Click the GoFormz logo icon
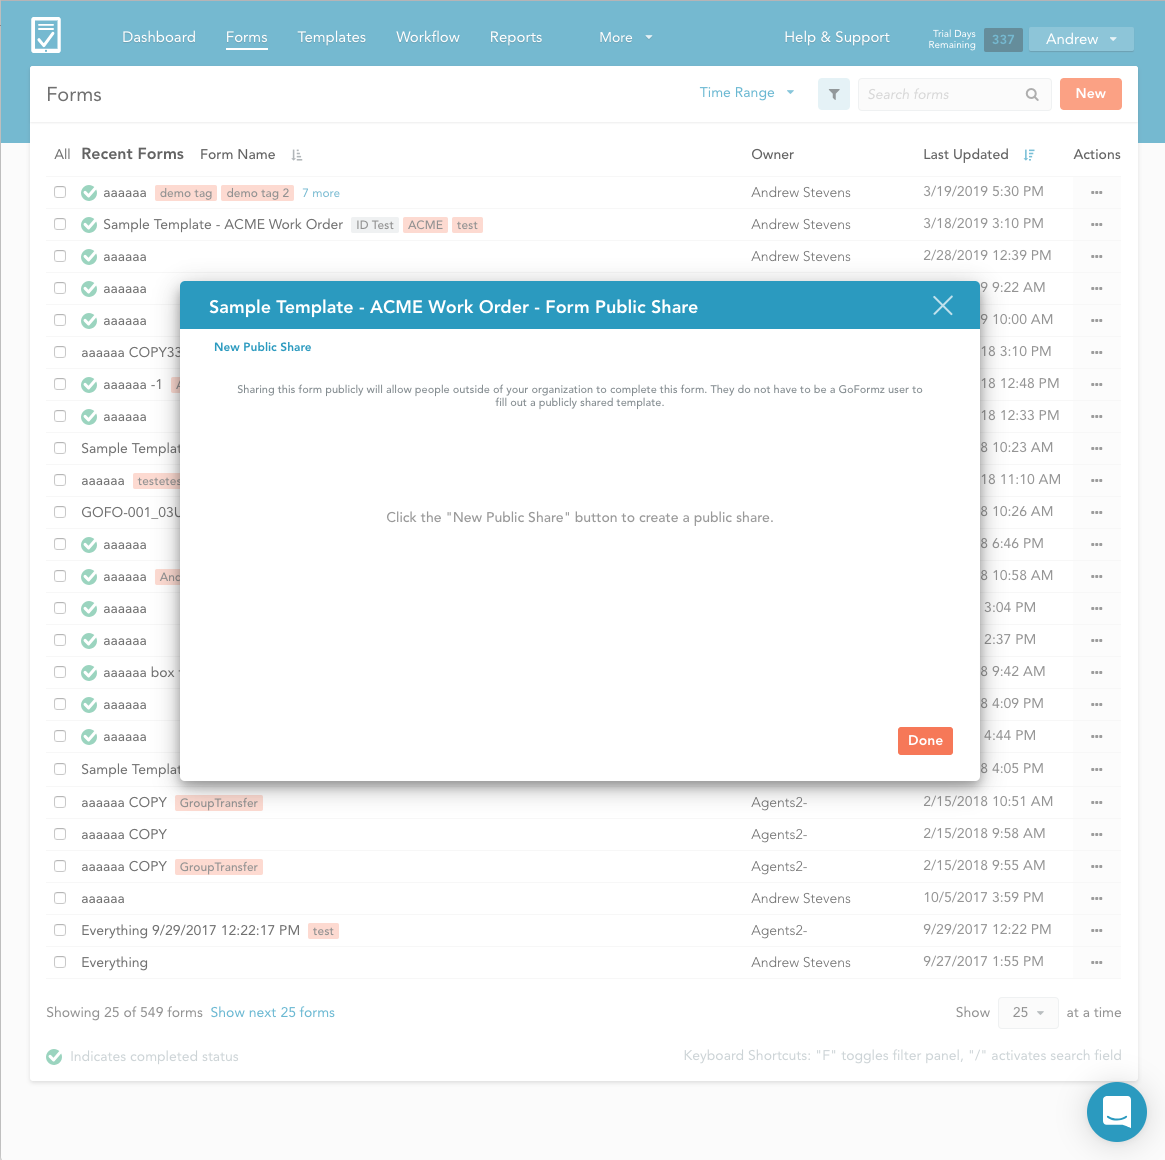 [46, 36]
